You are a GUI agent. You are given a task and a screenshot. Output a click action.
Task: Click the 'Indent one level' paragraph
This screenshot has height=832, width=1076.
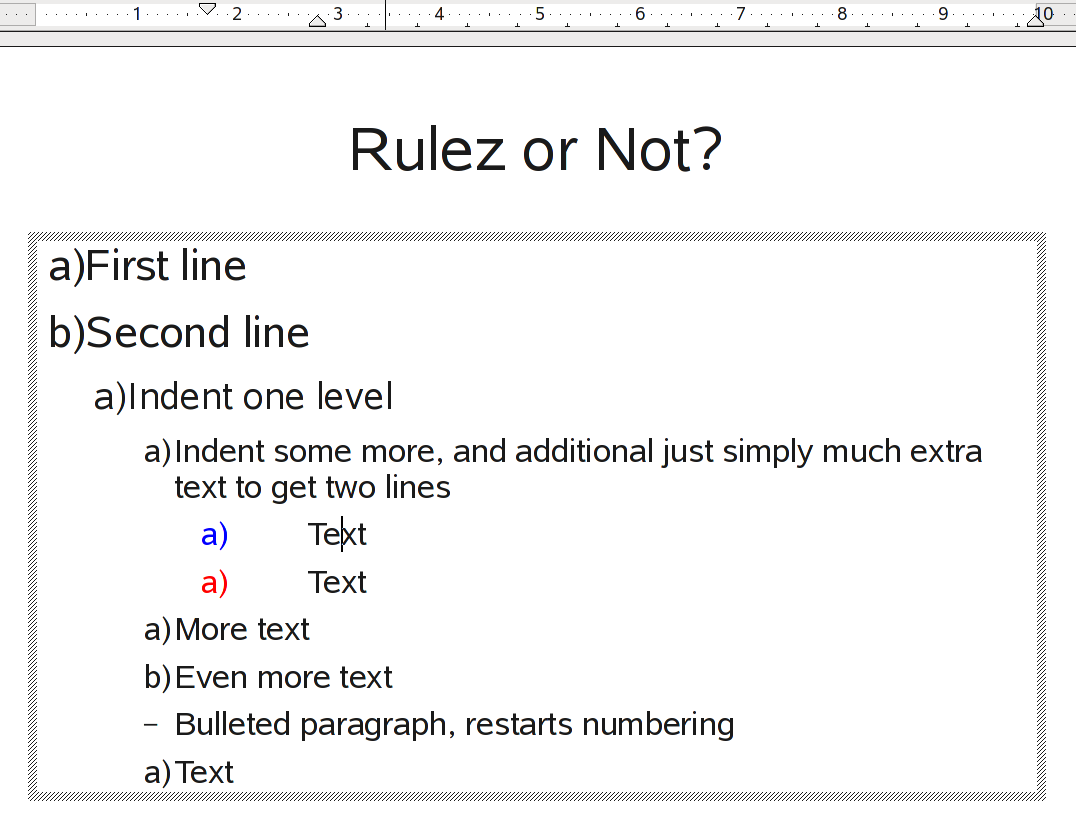pos(260,397)
